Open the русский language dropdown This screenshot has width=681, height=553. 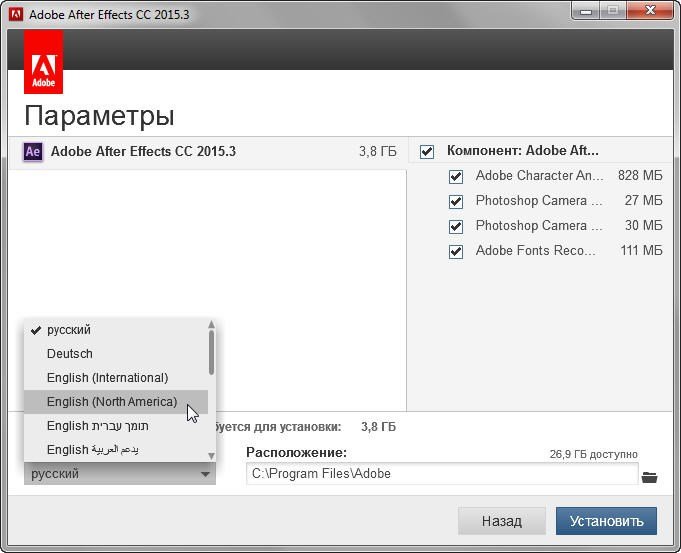tap(120, 474)
